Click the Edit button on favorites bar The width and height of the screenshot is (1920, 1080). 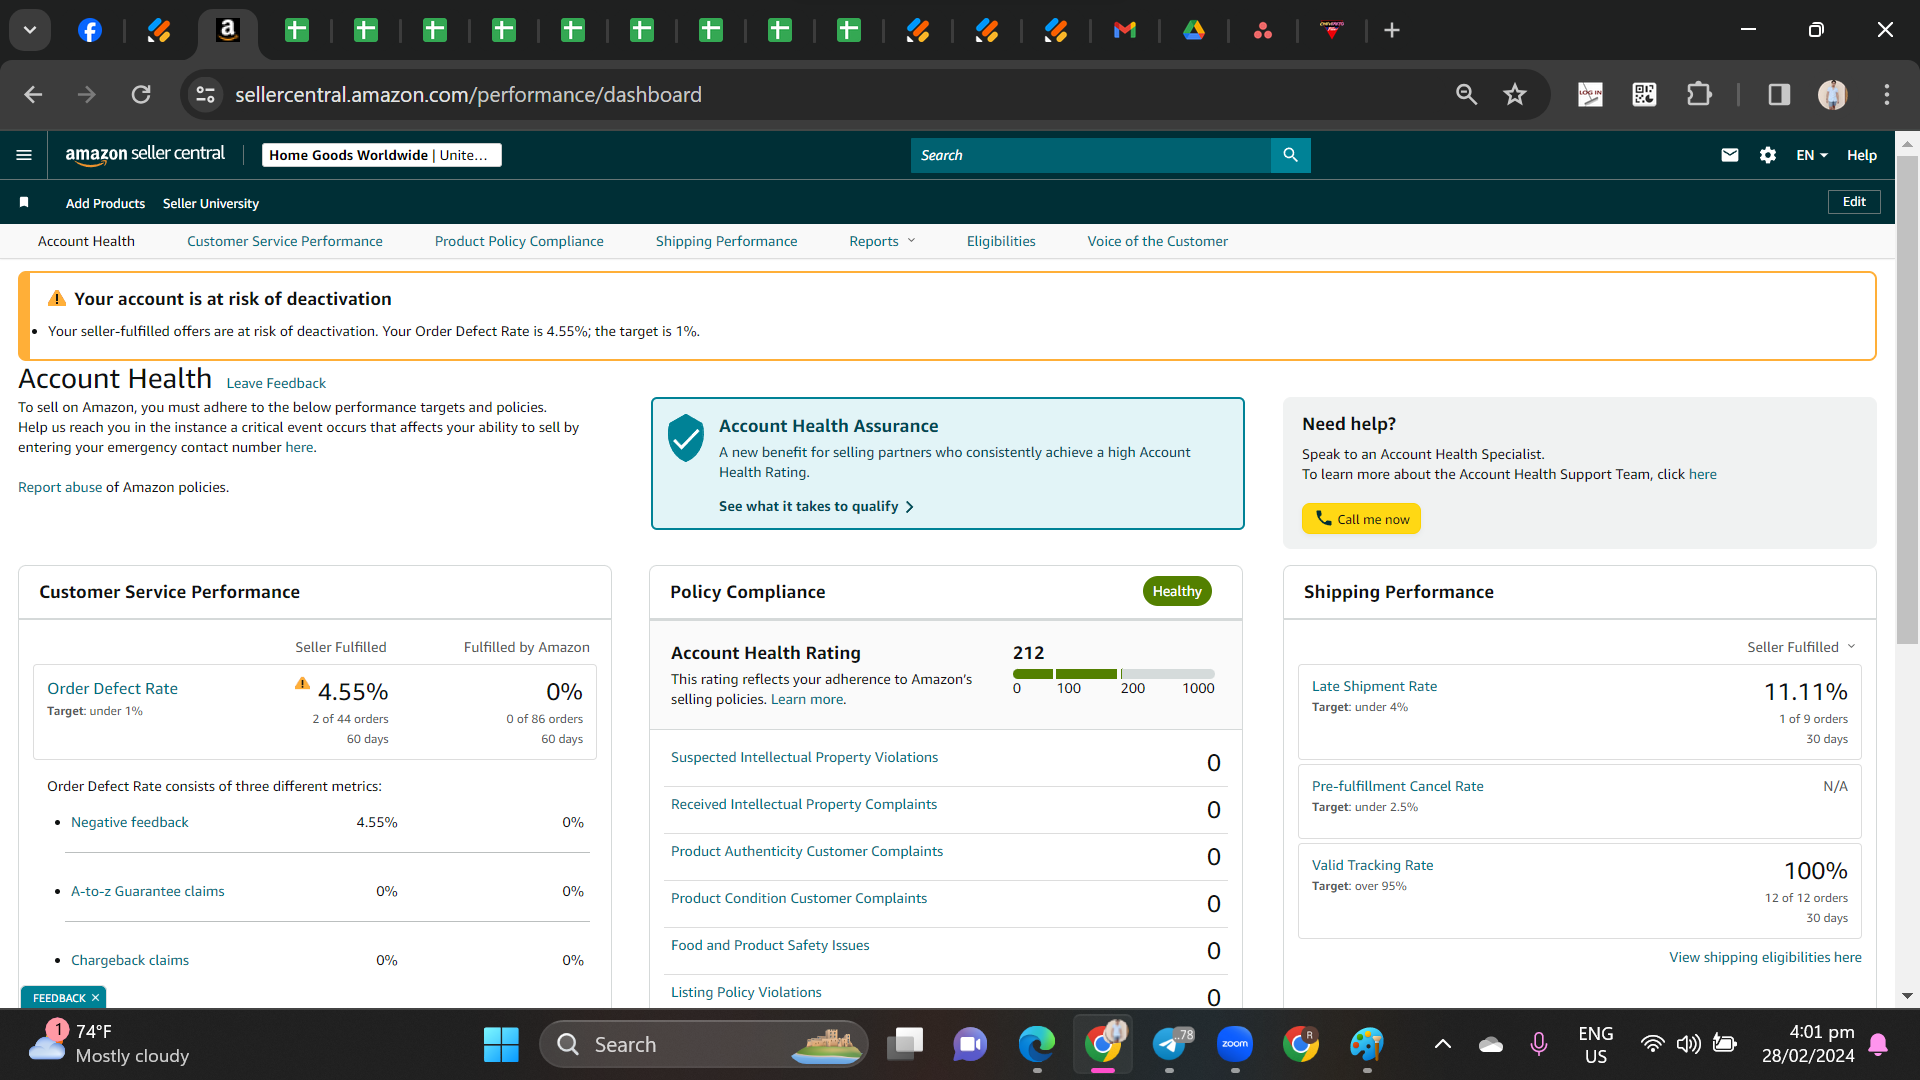tap(1854, 202)
